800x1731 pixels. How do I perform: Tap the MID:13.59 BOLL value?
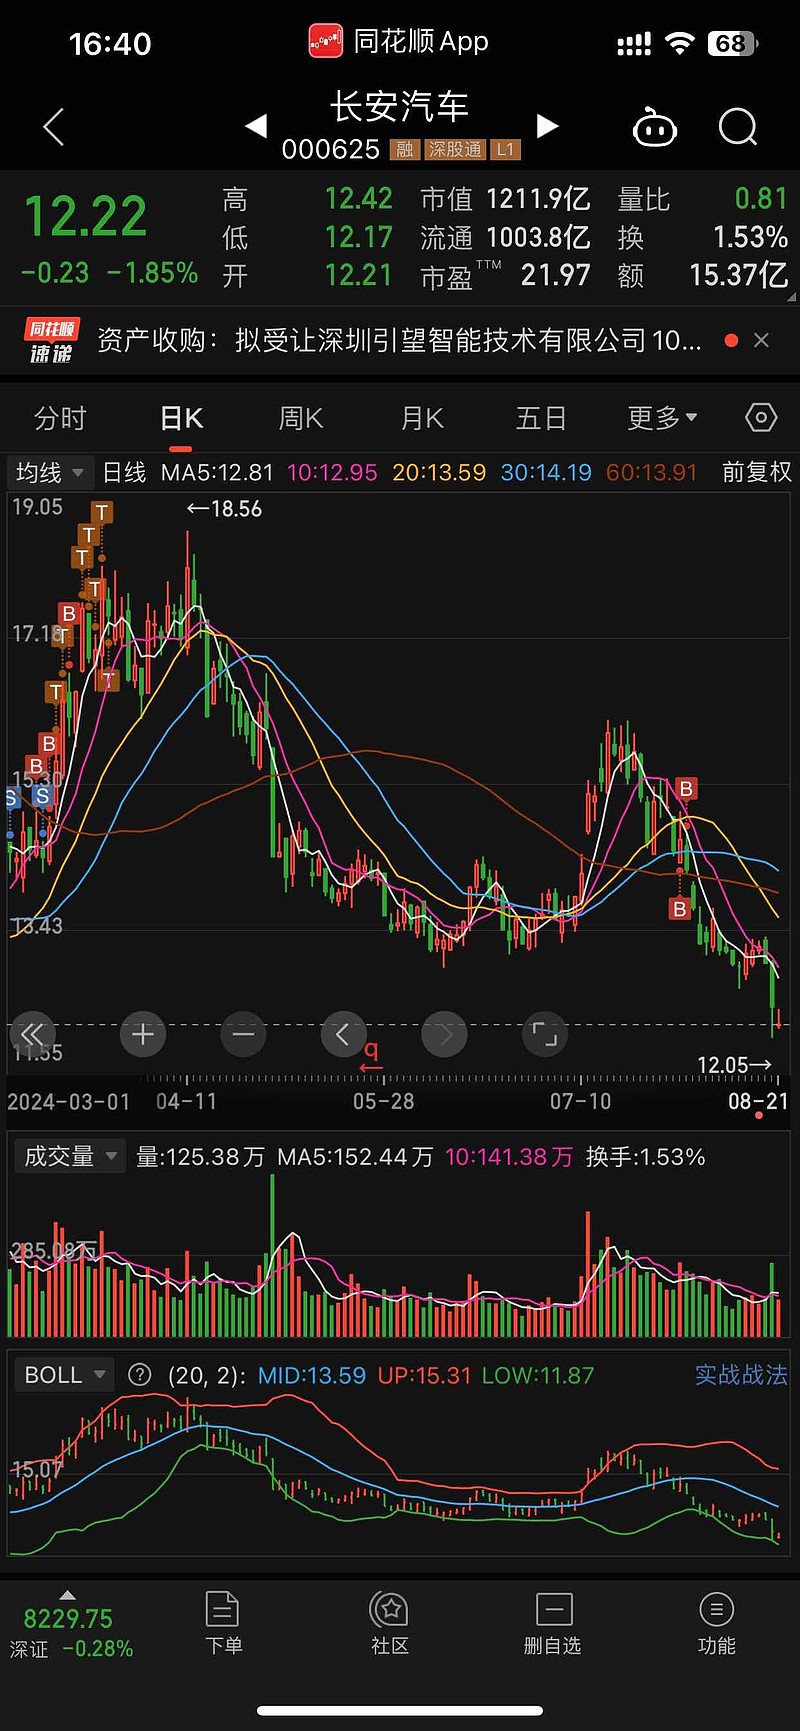pos(312,1375)
